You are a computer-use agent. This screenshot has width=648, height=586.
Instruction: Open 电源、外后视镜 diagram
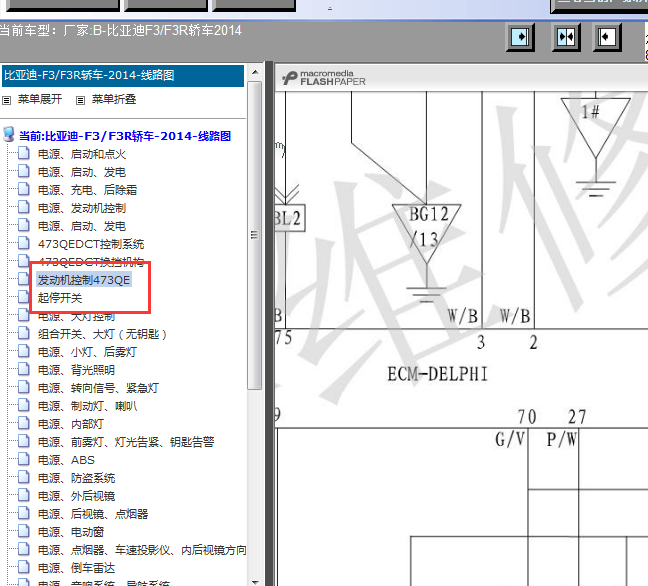[x=76, y=496]
